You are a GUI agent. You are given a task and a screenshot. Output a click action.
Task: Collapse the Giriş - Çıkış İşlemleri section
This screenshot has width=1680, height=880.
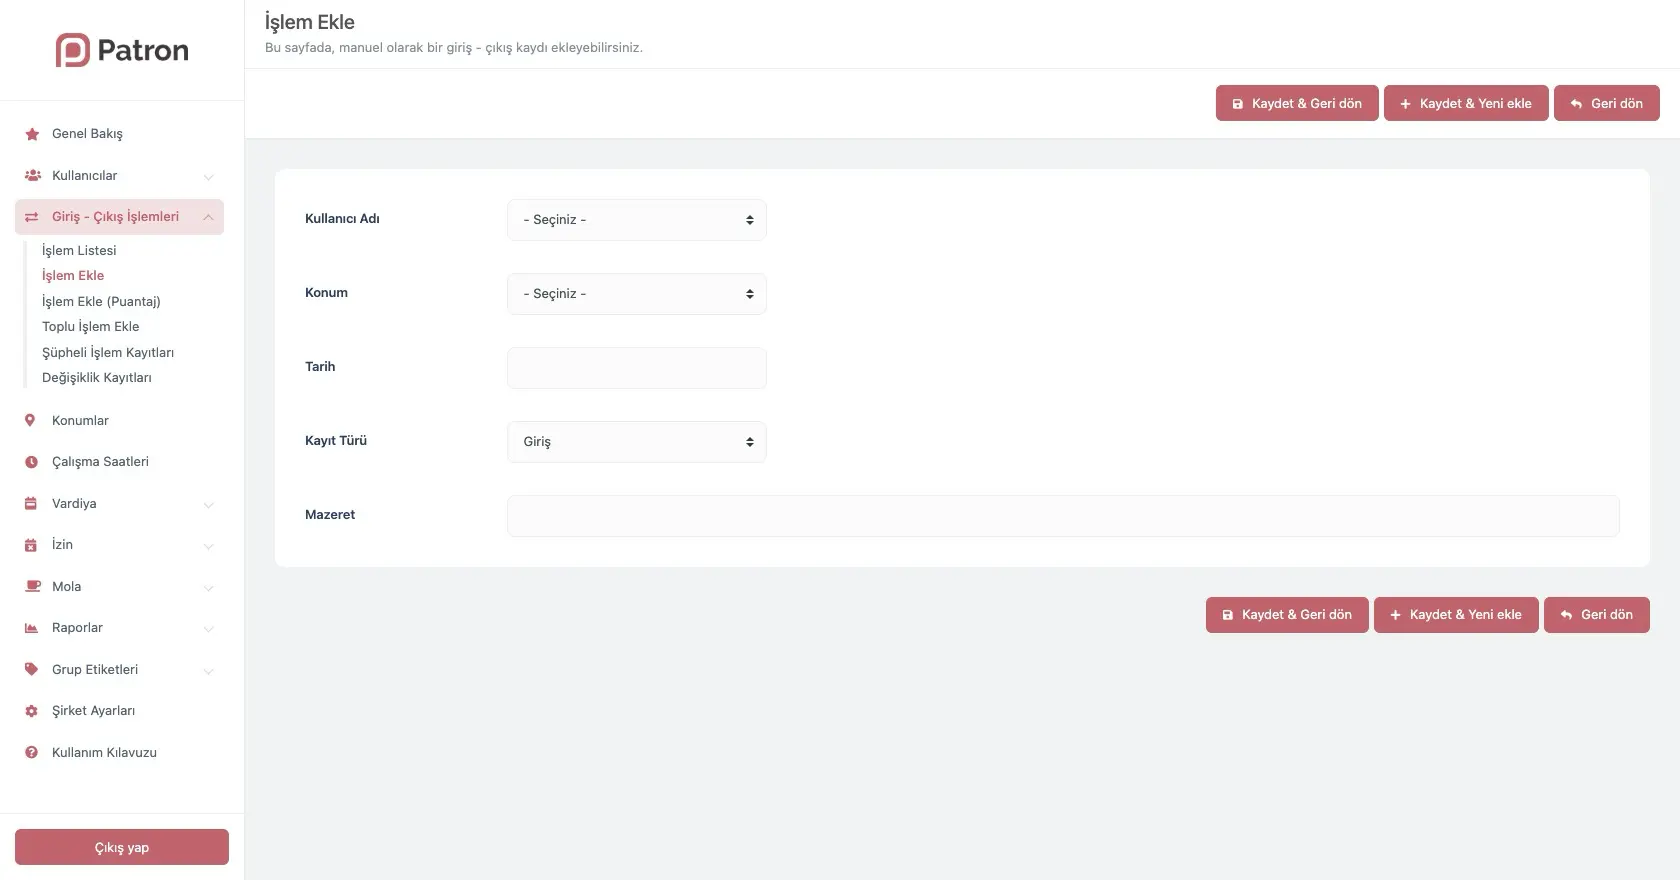point(208,217)
